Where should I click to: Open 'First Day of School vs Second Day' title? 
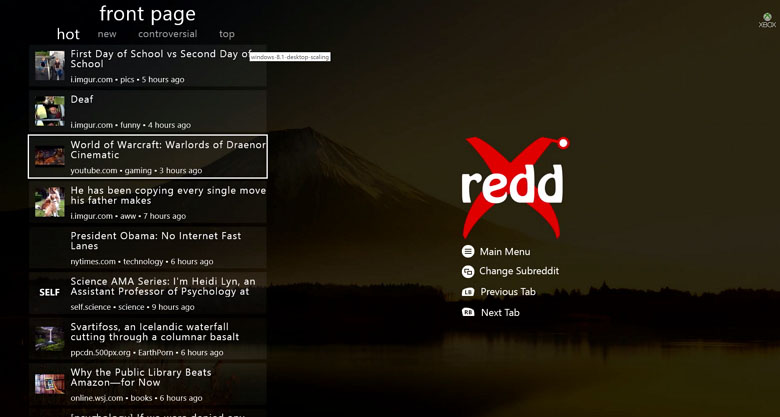pyautogui.click(x=161, y=59)
